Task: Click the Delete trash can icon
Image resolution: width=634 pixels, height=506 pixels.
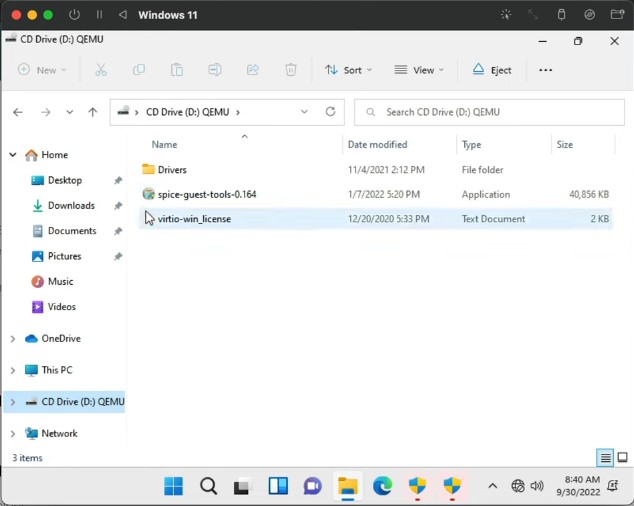Action: (x=291, y=70)
